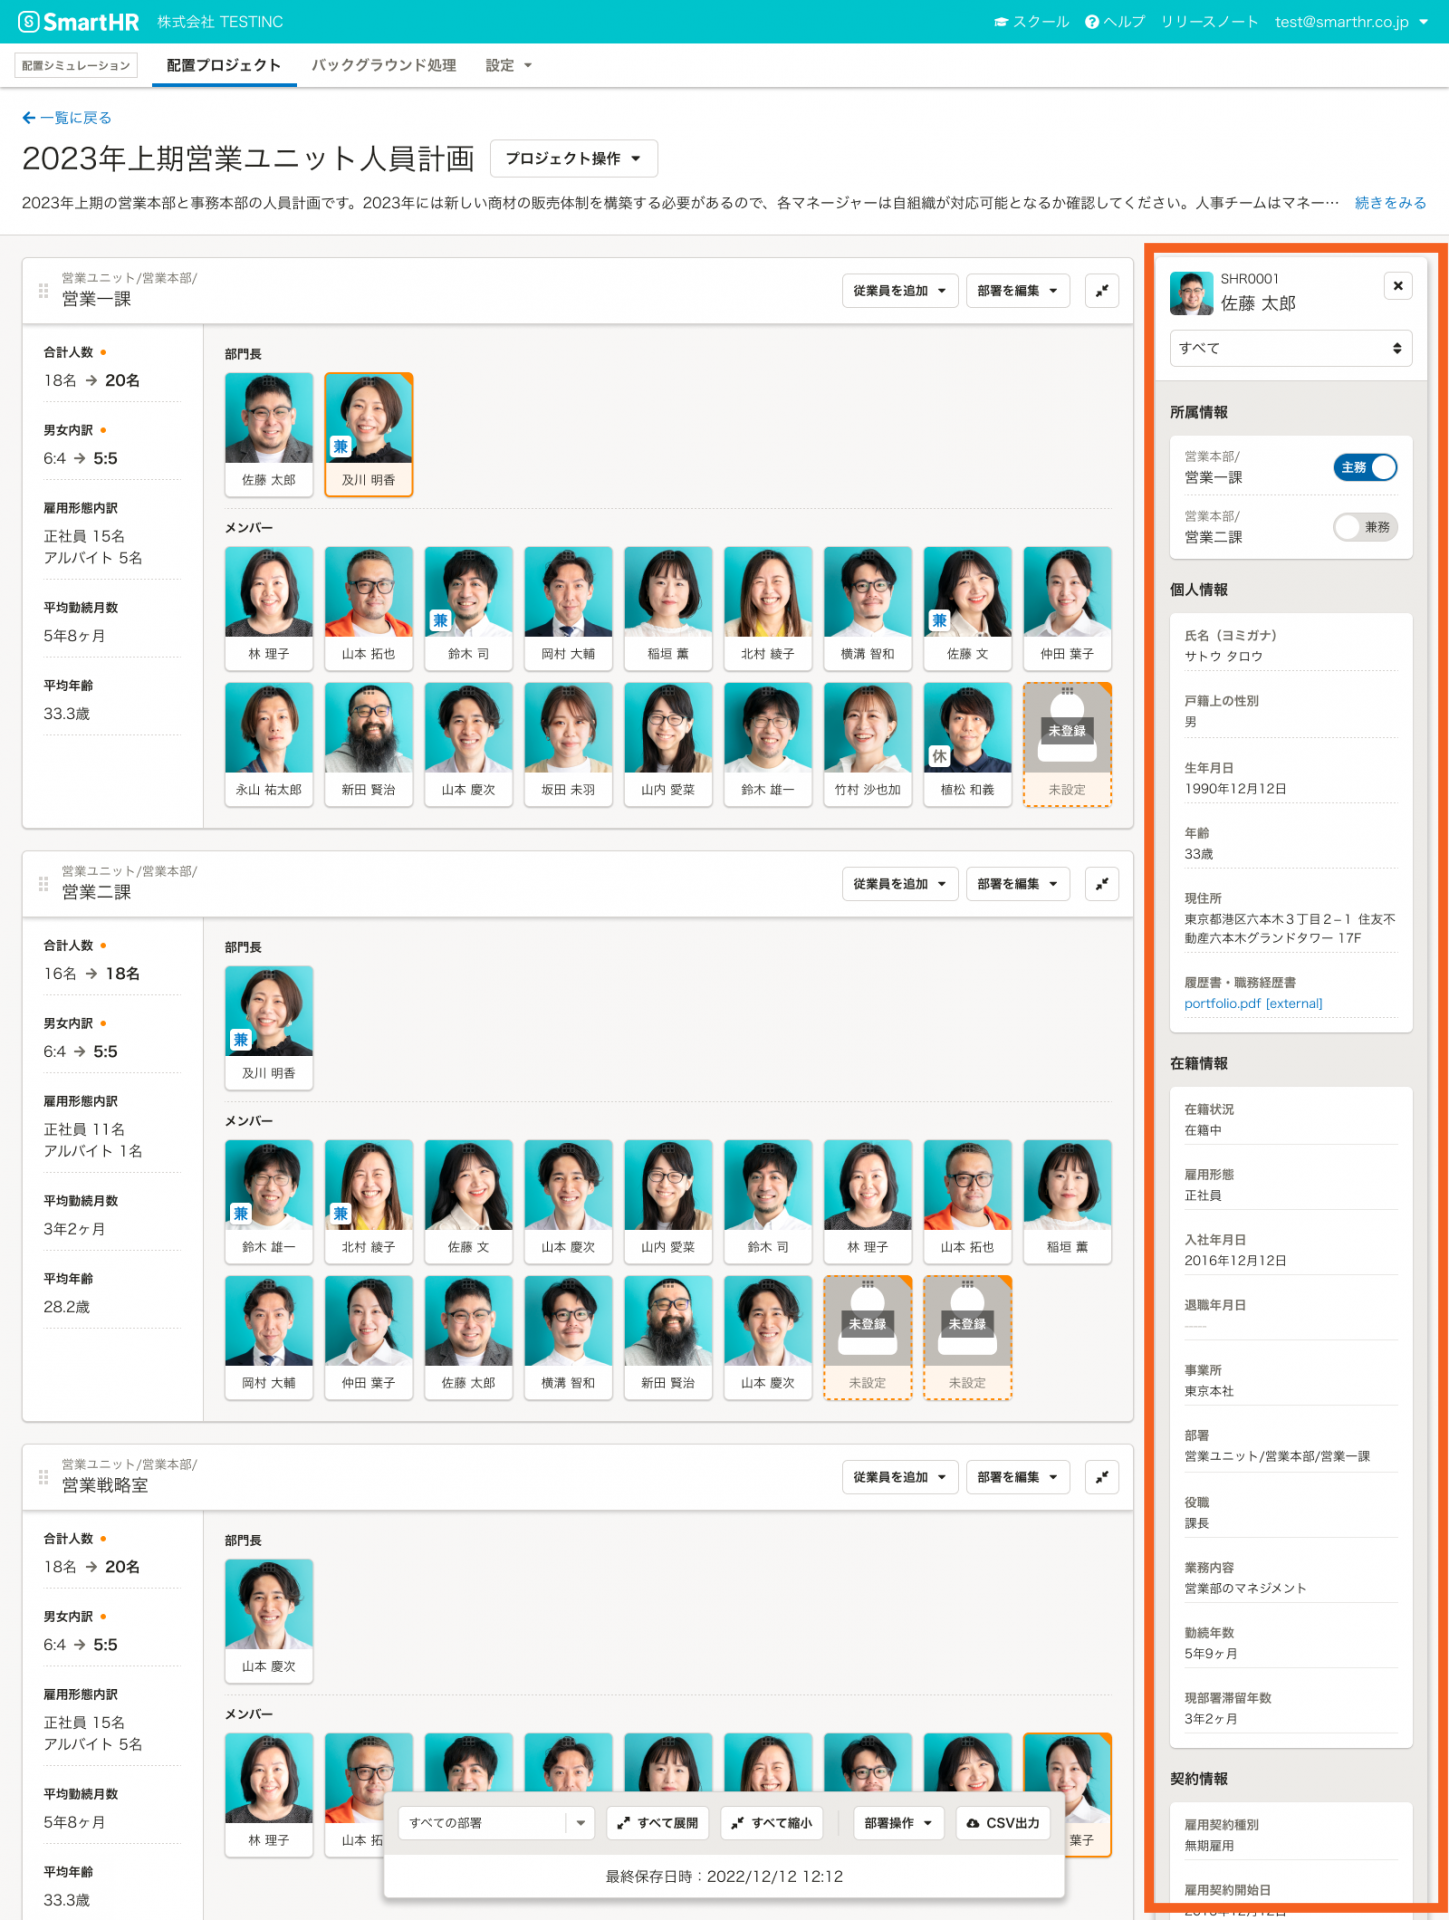Select 及川 明香 card under 営業一課 部門長
The height and width of the screenshot is (1920, 1449).
pyautogui.click(x=369, y=435)
